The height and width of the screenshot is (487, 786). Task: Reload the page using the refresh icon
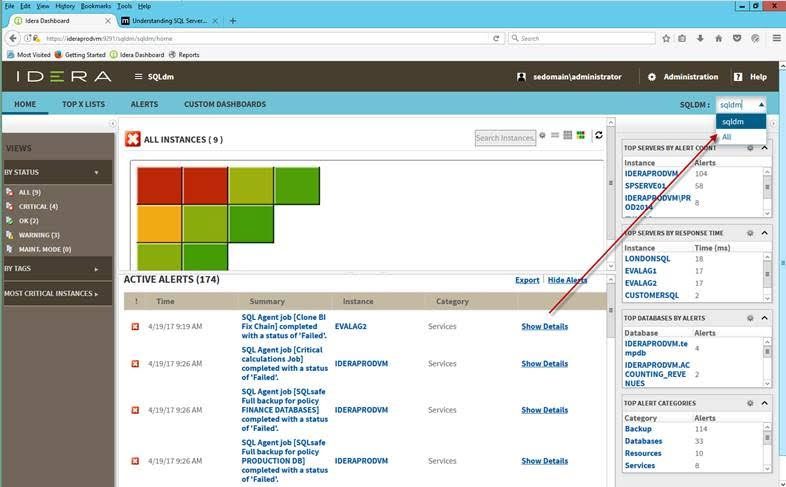click(x=496, y=38)
